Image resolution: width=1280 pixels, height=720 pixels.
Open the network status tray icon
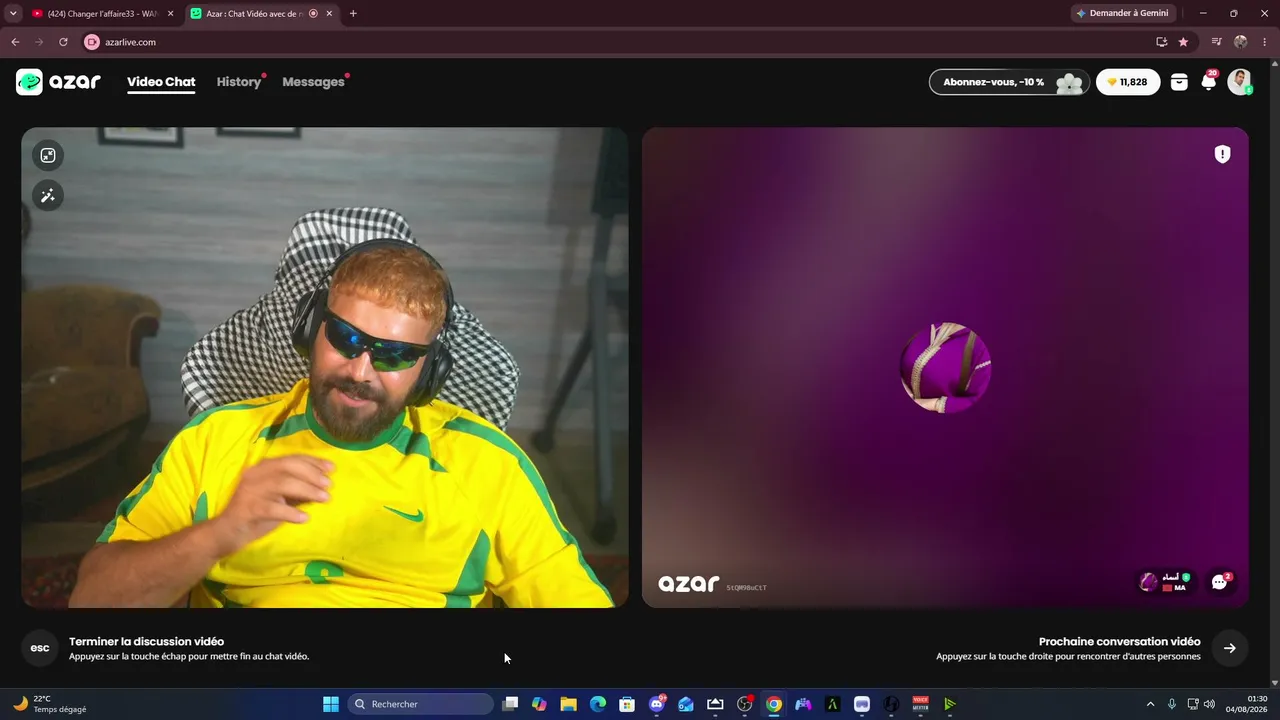(1193, 704)
